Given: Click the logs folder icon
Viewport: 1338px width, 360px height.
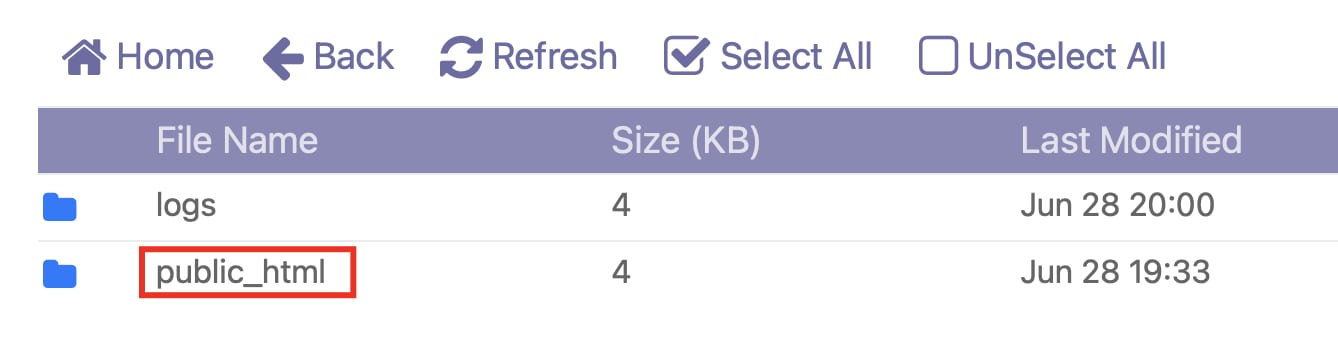Looking at the screenshot, I should (60, 207).
